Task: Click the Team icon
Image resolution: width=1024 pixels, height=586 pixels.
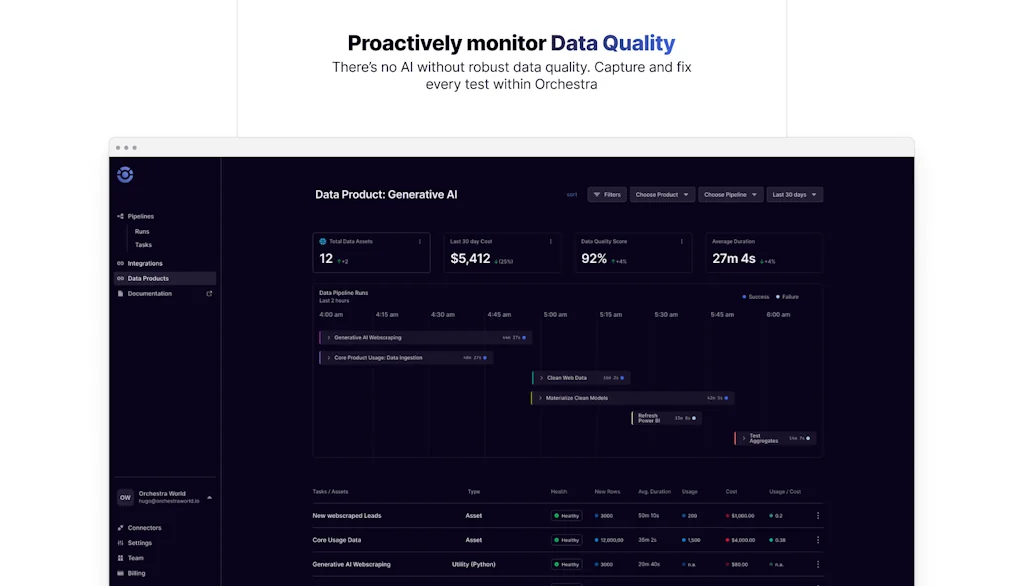Action: (x=120, y=558)
